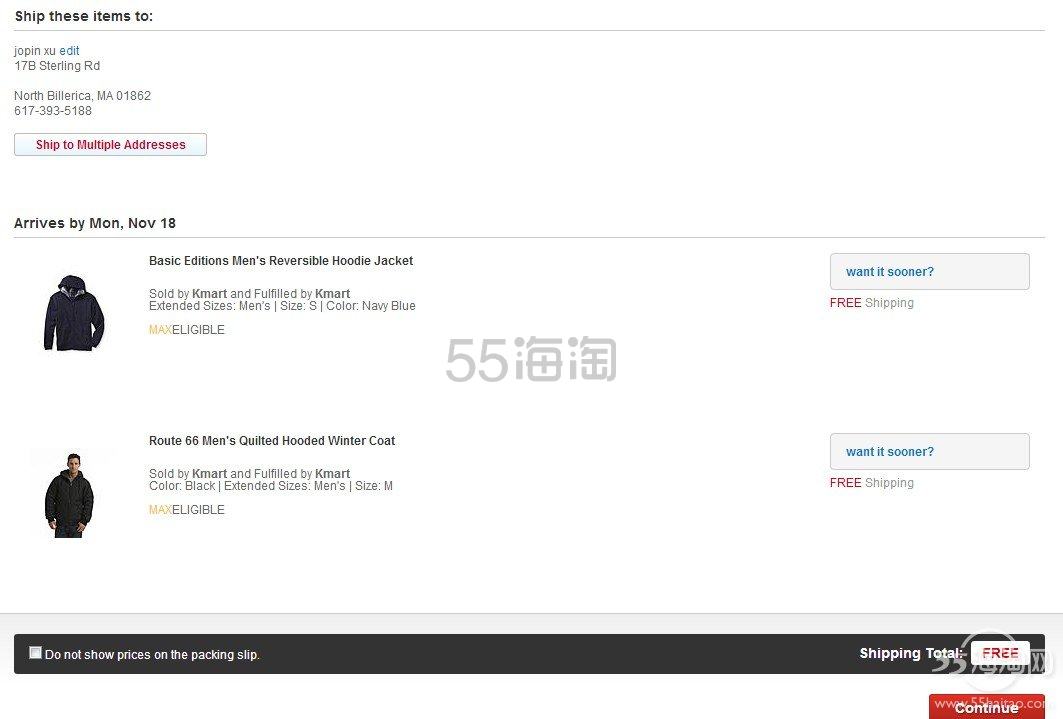1063x719 pixels.
Task: Select the 'Arrives by Mon, Nov 18' heading
Action: (x=95, y=223)
